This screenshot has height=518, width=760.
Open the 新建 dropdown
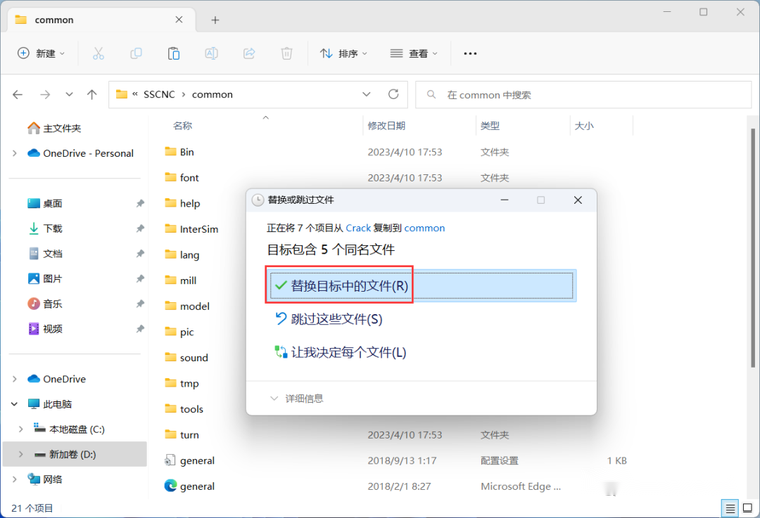41,53
